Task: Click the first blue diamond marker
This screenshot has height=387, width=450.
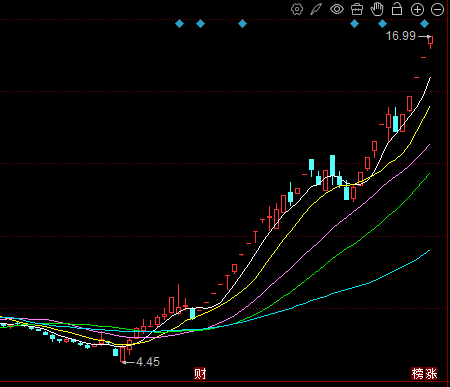Action: coord(179,24)
